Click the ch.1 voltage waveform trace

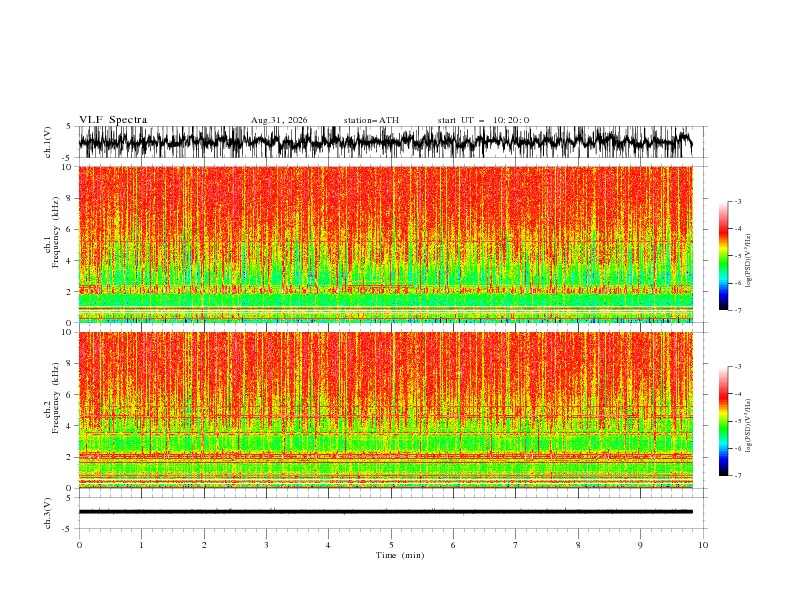click(x=385, y=142)
